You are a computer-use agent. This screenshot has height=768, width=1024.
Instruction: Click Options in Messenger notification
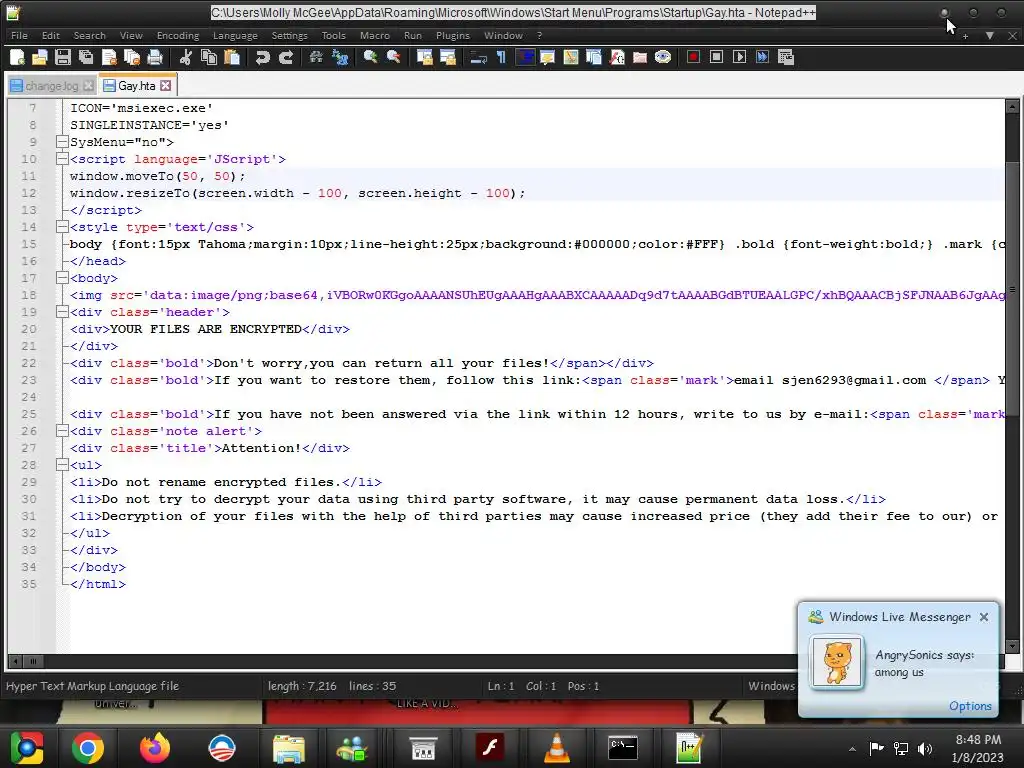[x=970, y=706]
